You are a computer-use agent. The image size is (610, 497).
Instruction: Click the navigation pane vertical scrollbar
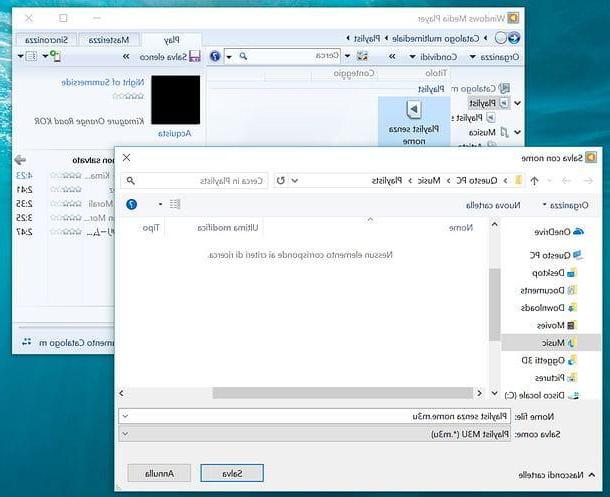(x=494, y=304)
